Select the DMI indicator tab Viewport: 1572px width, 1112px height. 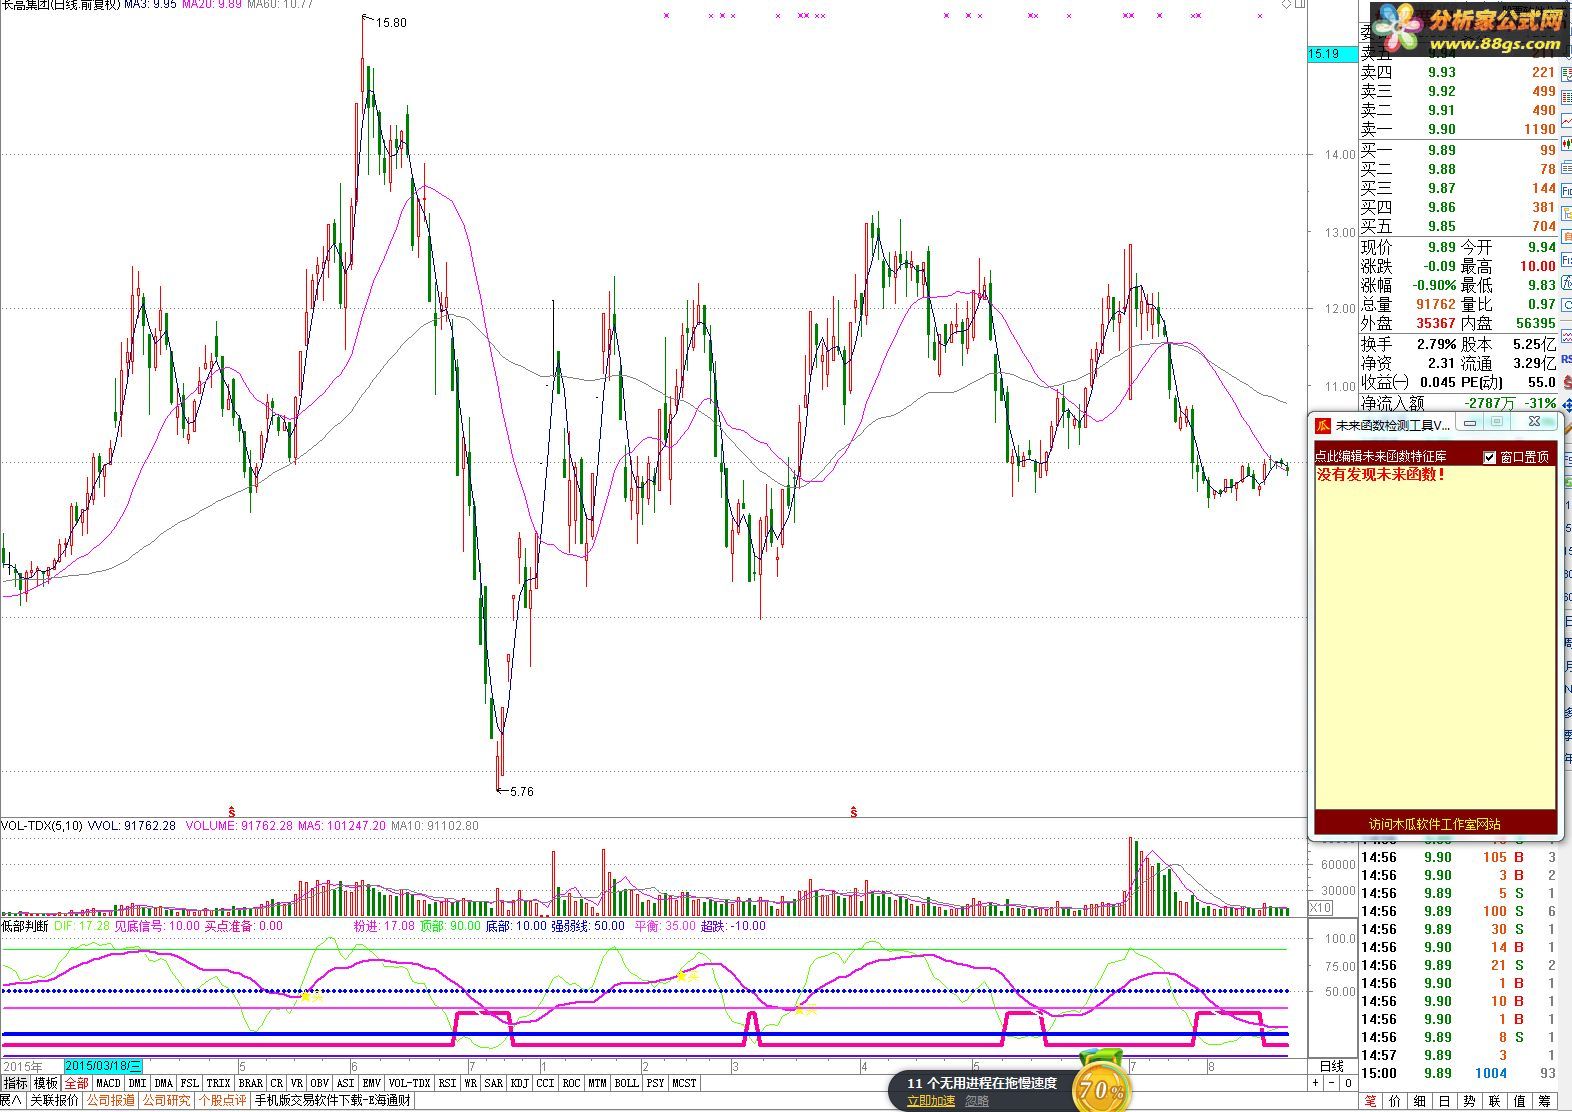[x=137, y=1083]
